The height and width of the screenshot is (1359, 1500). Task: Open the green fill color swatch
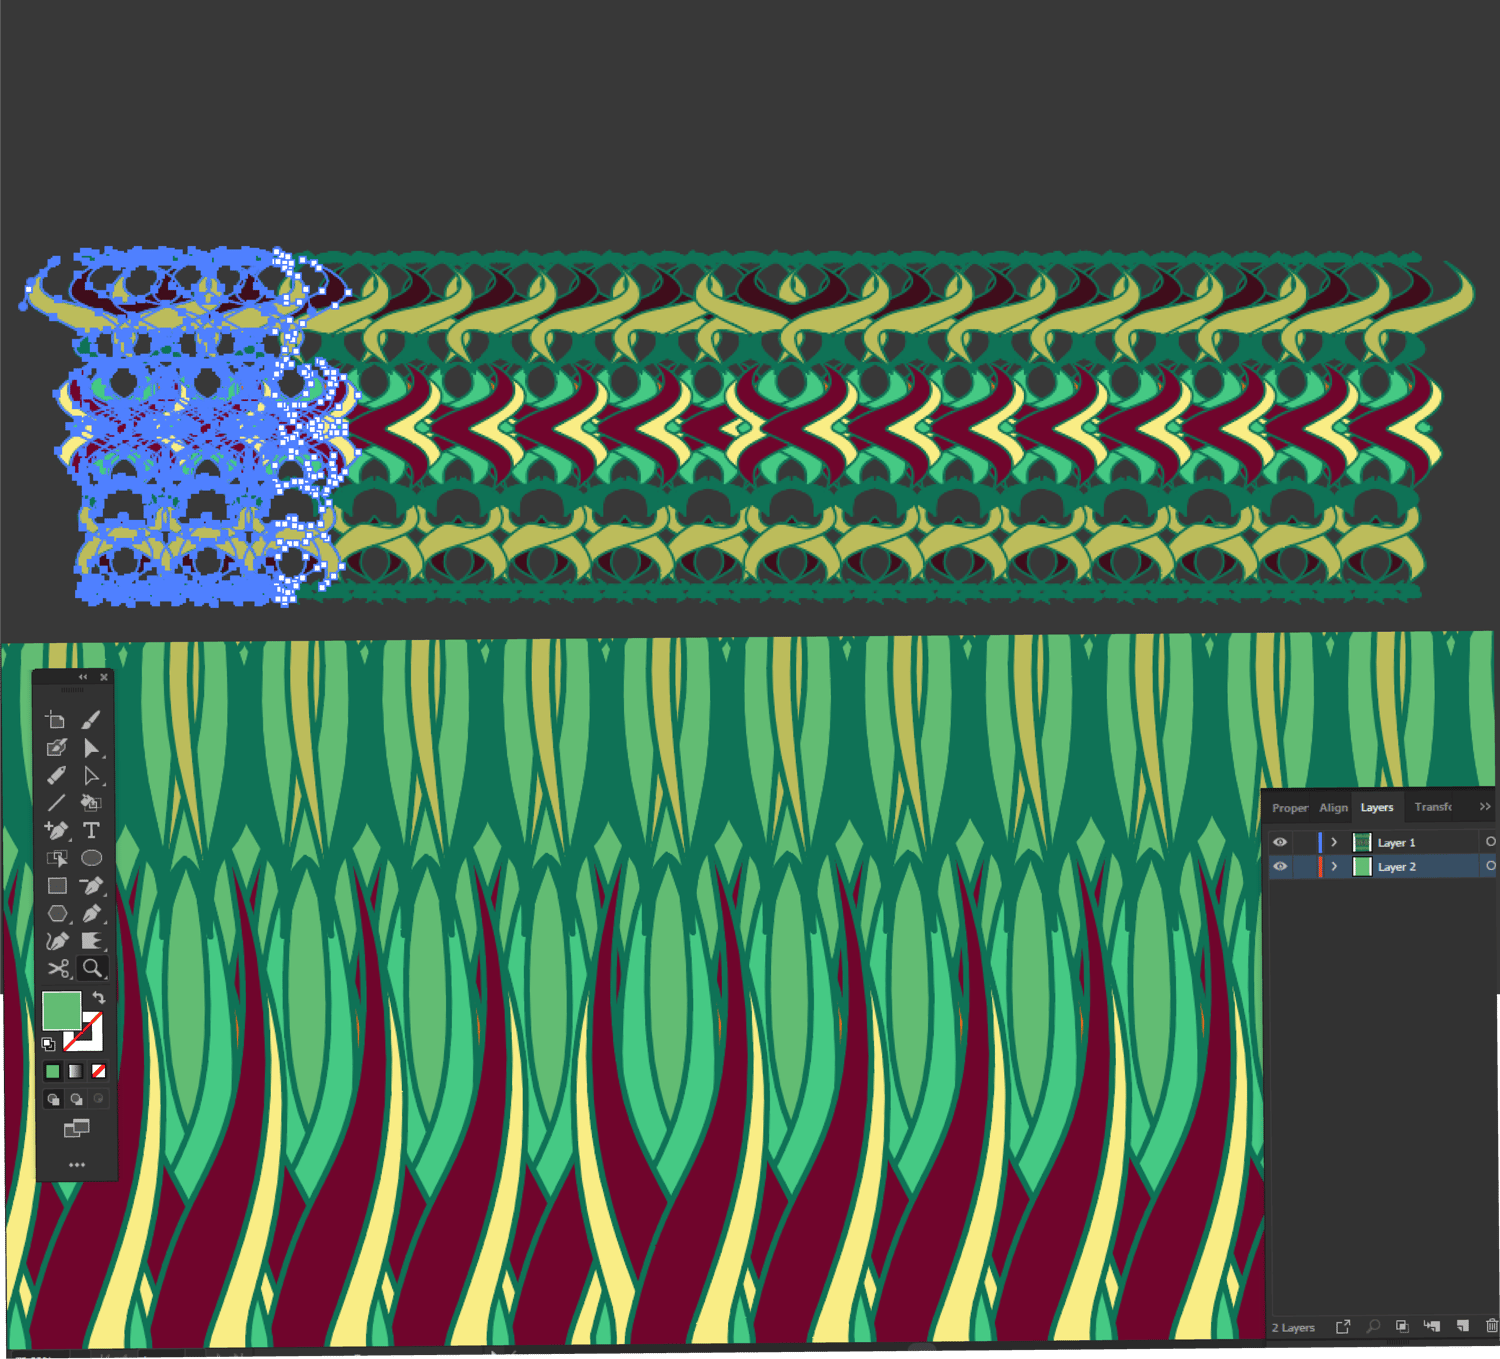pyautogui.click(x=61, y=1011)
